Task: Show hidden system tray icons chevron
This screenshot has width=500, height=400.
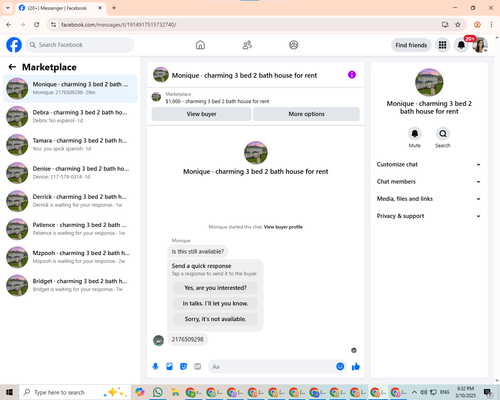Action: (x=414, y=392)
